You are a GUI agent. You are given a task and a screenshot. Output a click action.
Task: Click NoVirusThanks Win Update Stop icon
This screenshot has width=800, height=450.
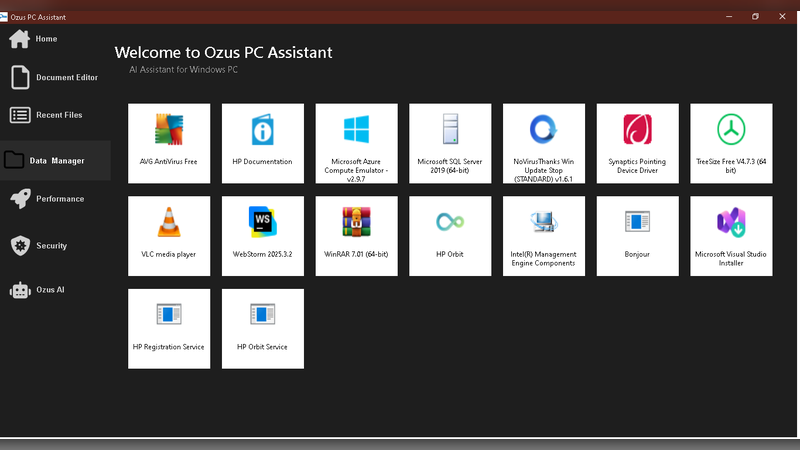543,142
